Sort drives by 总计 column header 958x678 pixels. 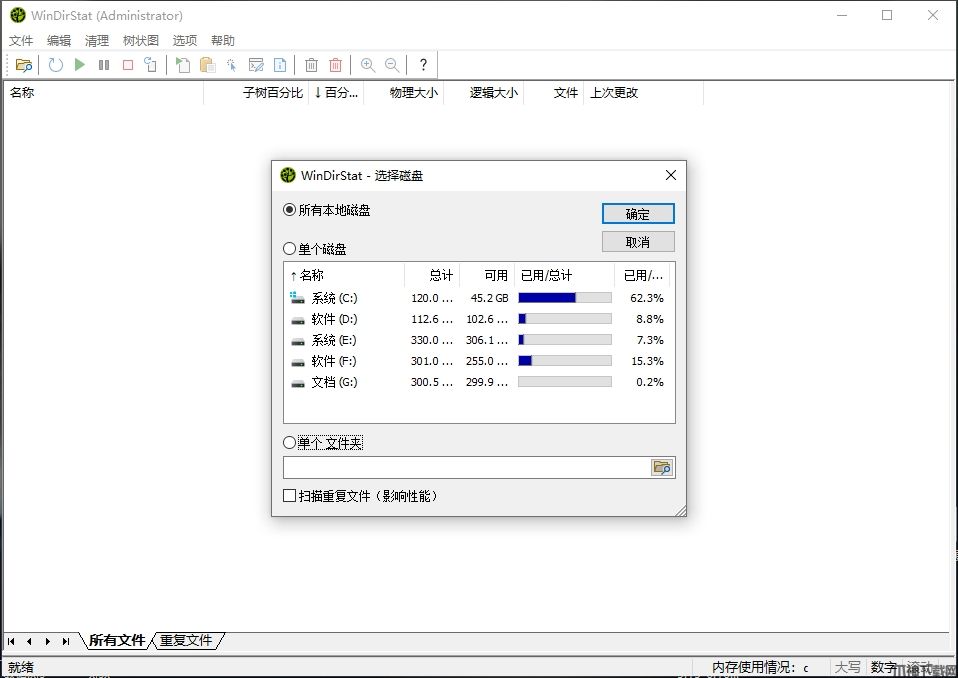[432, 275]
